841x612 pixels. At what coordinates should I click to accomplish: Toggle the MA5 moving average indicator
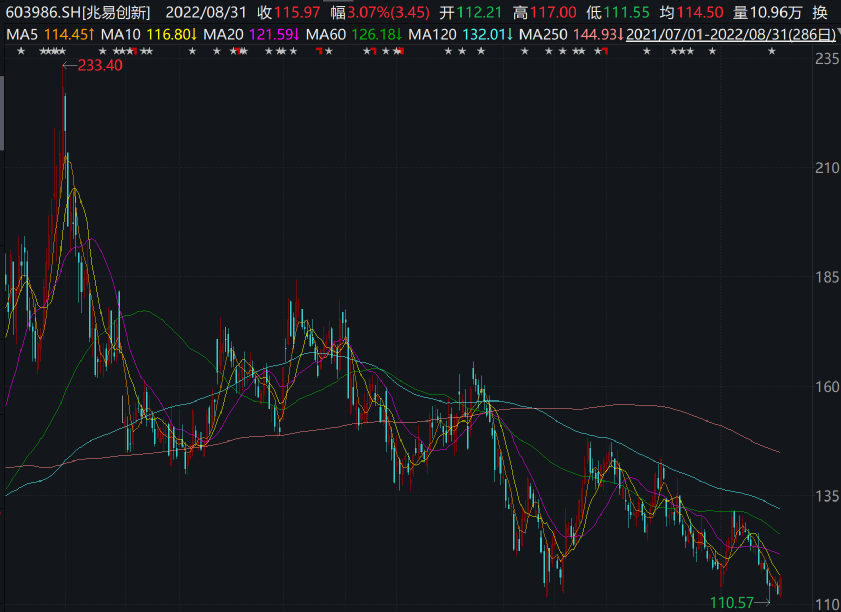(22, 34)
